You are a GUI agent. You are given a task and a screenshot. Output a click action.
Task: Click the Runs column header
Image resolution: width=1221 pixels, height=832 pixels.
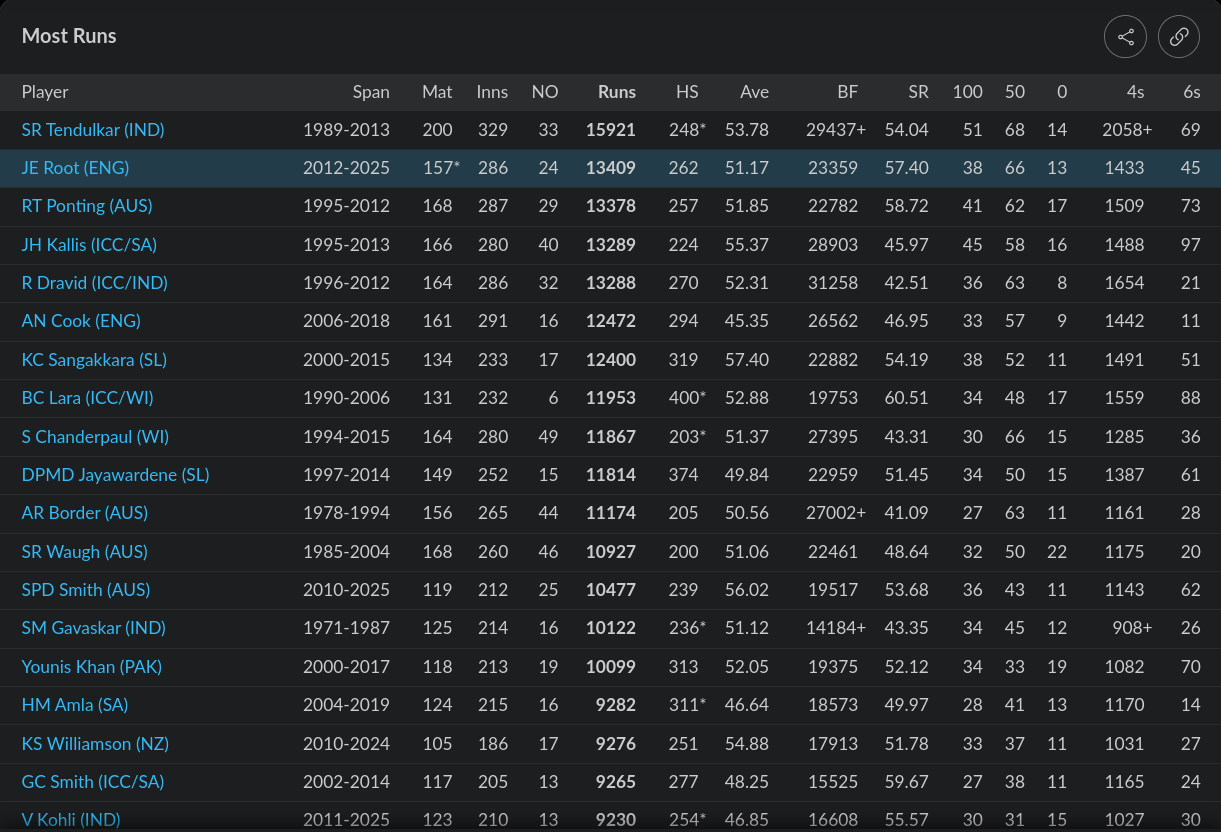click(x=617, y=92)
